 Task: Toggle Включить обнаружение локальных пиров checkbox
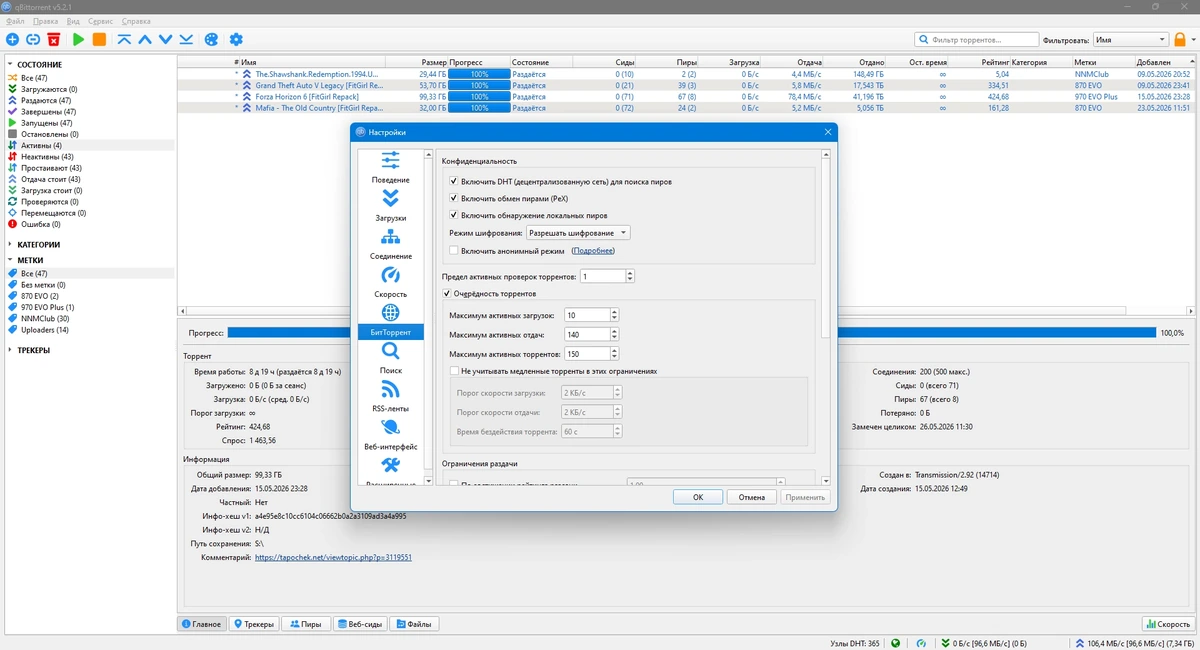coord(454,215)
